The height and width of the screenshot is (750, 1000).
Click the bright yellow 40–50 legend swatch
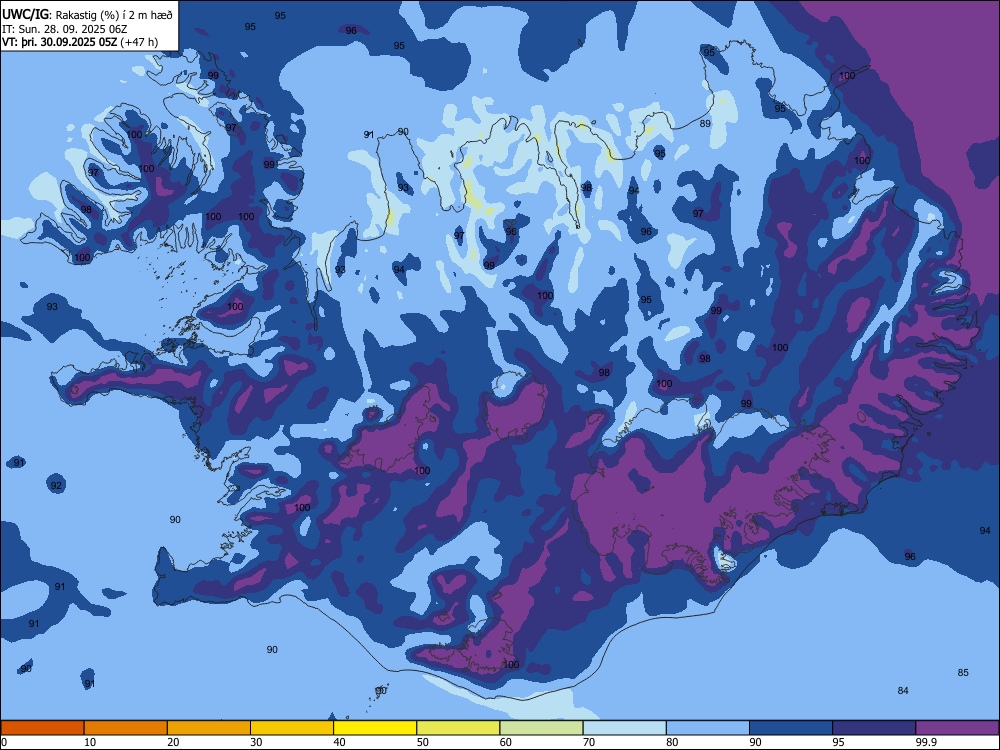point(375,728)
